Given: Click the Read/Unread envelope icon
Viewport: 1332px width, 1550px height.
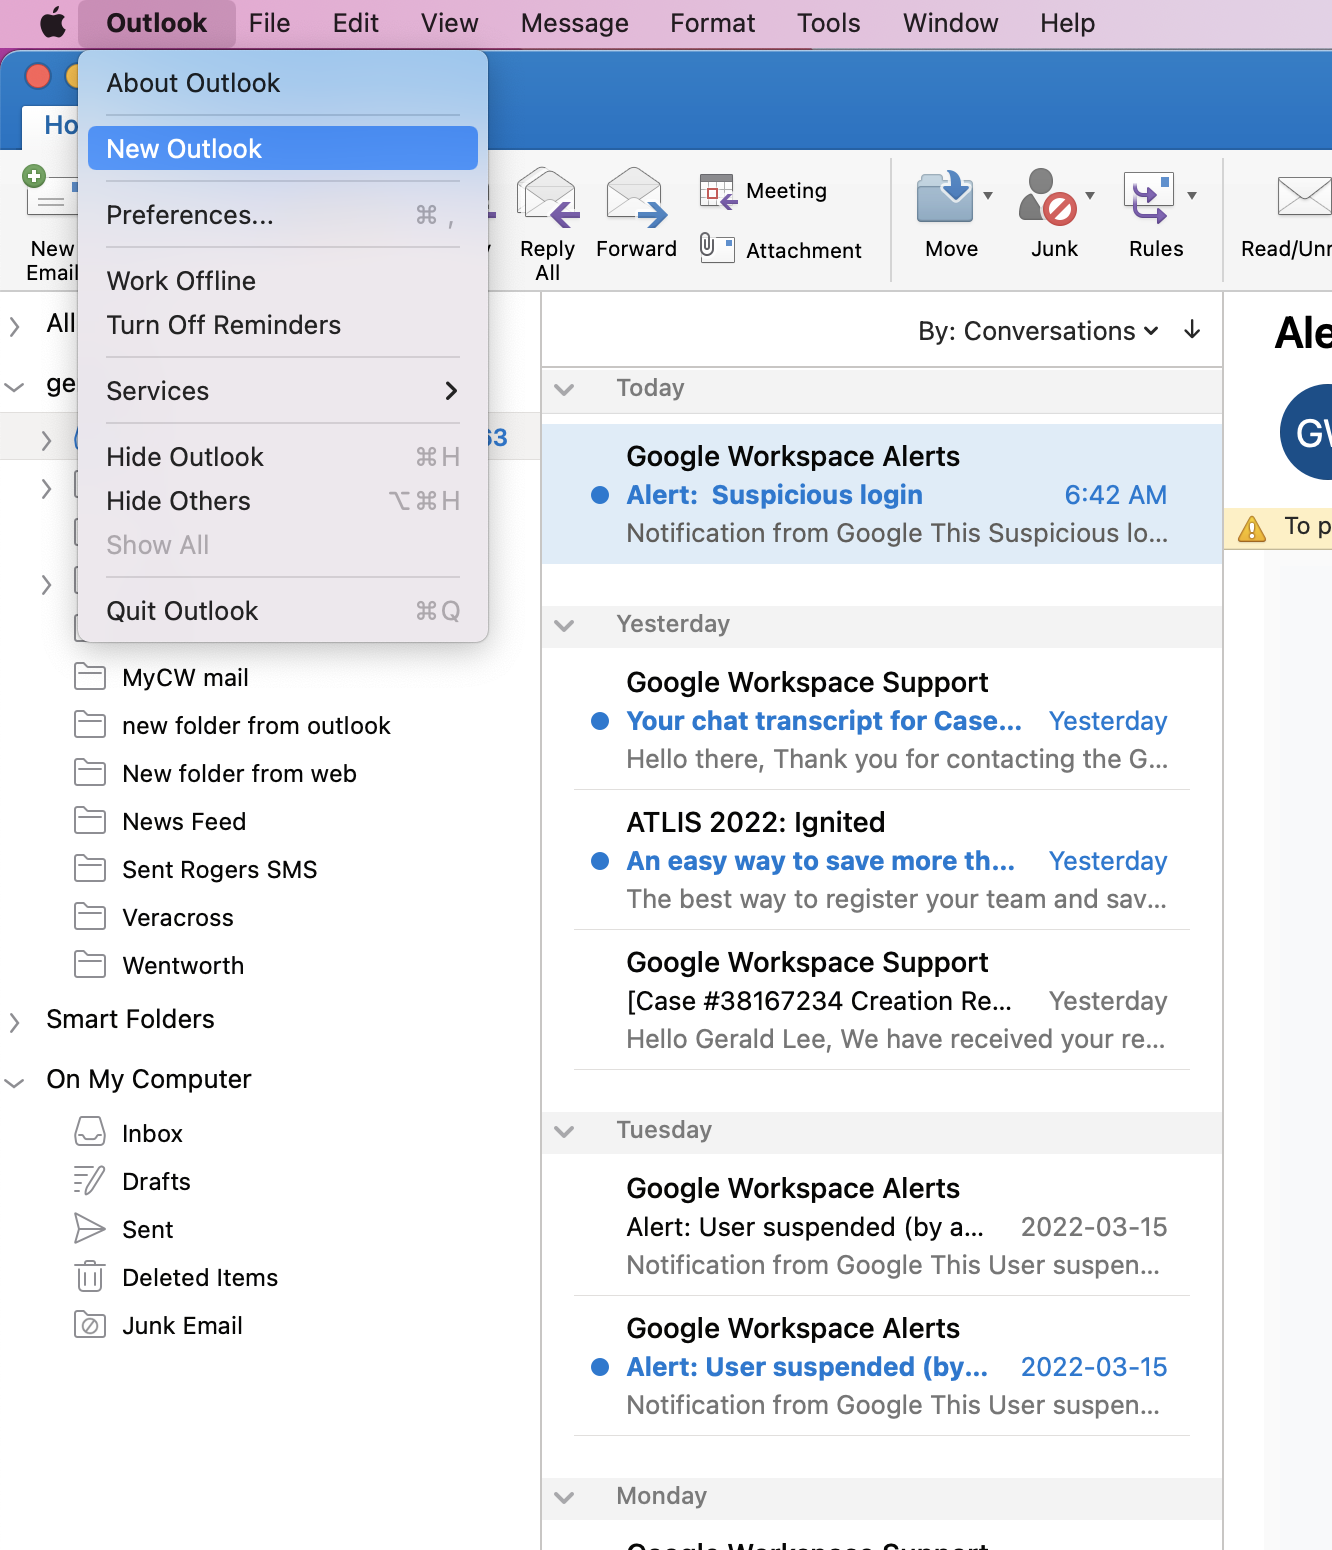Looking at the screenshot, I should [1304, 196].
